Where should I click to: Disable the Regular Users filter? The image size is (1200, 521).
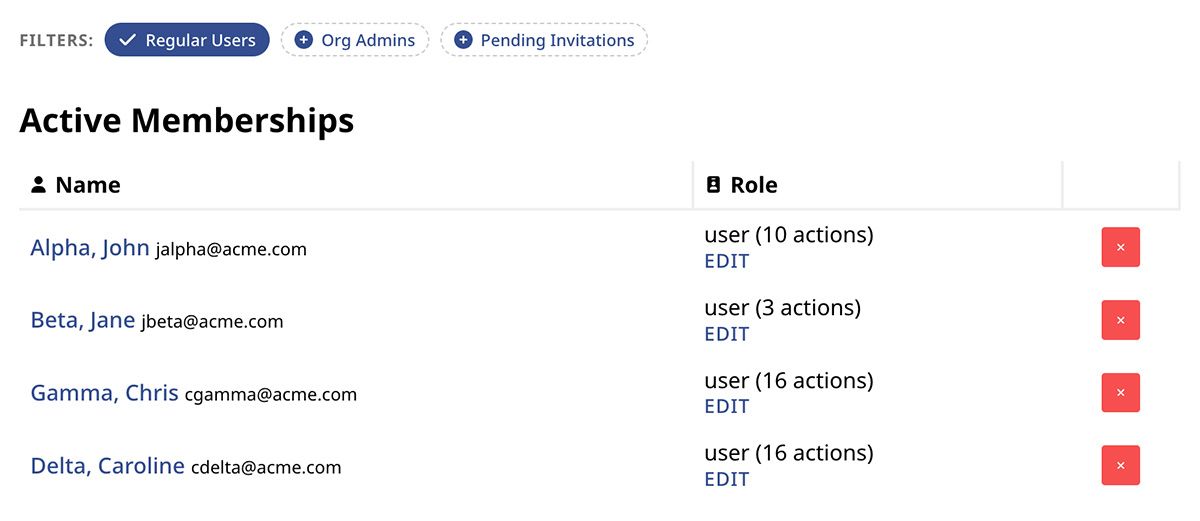187,40
